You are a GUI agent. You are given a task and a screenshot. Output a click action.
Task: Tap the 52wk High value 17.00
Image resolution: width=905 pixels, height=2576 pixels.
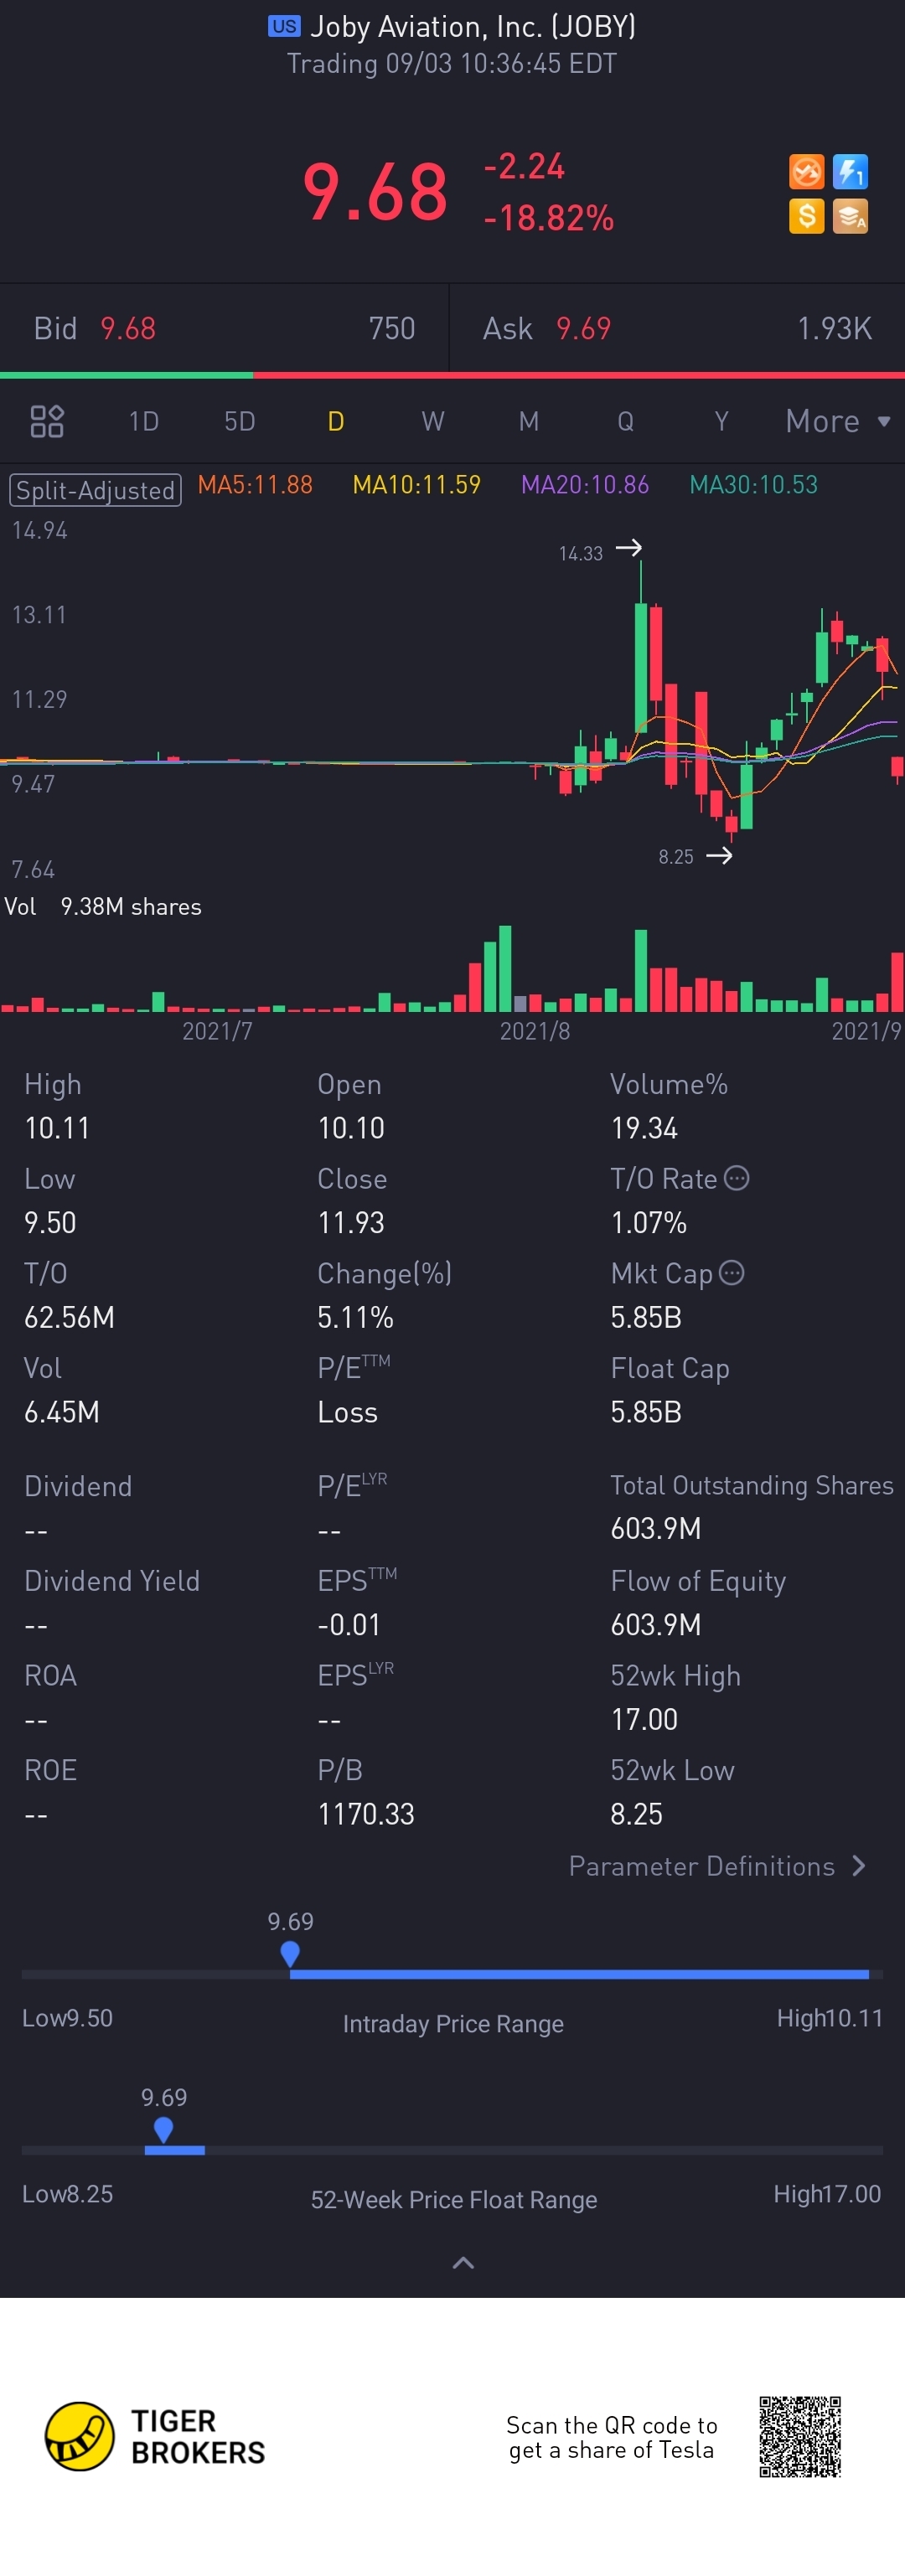click(x=644, y=1719)
